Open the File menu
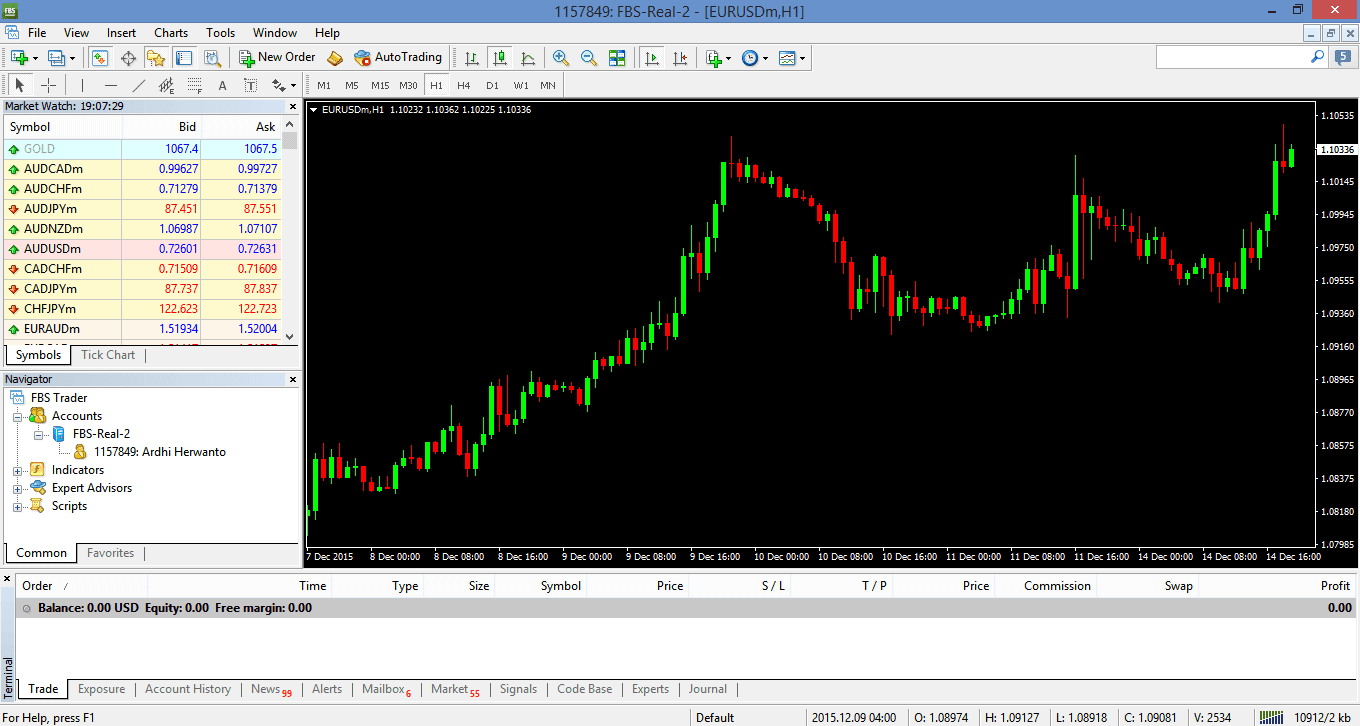 [37, 33]
